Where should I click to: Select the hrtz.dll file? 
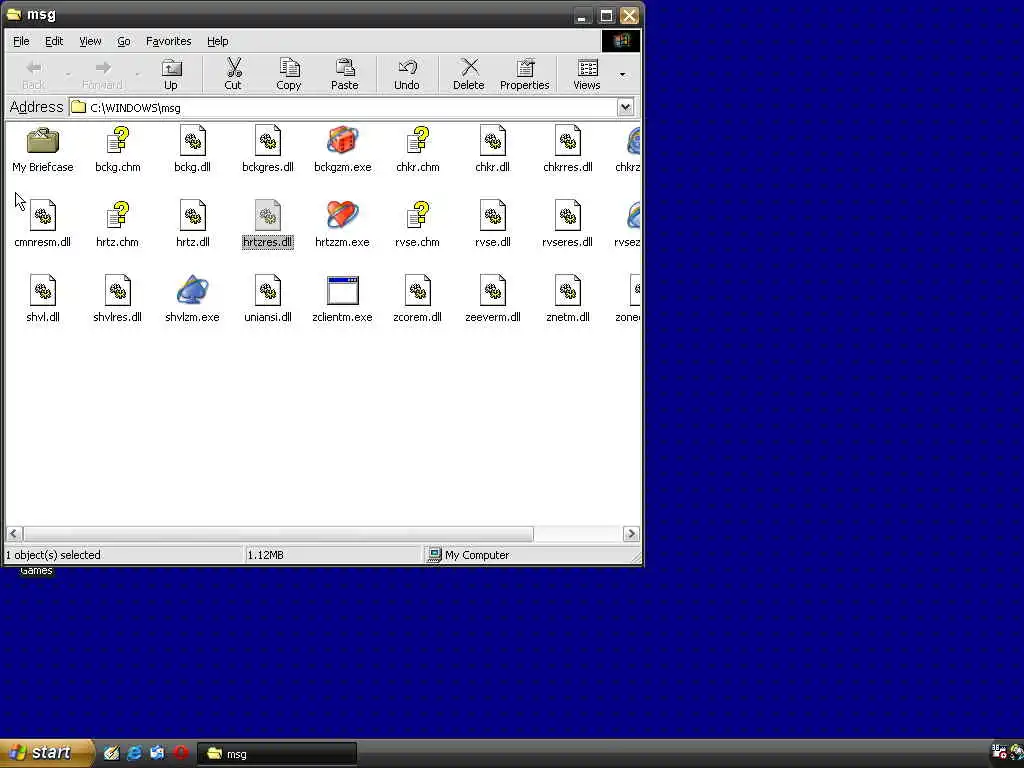pos(193,225)
